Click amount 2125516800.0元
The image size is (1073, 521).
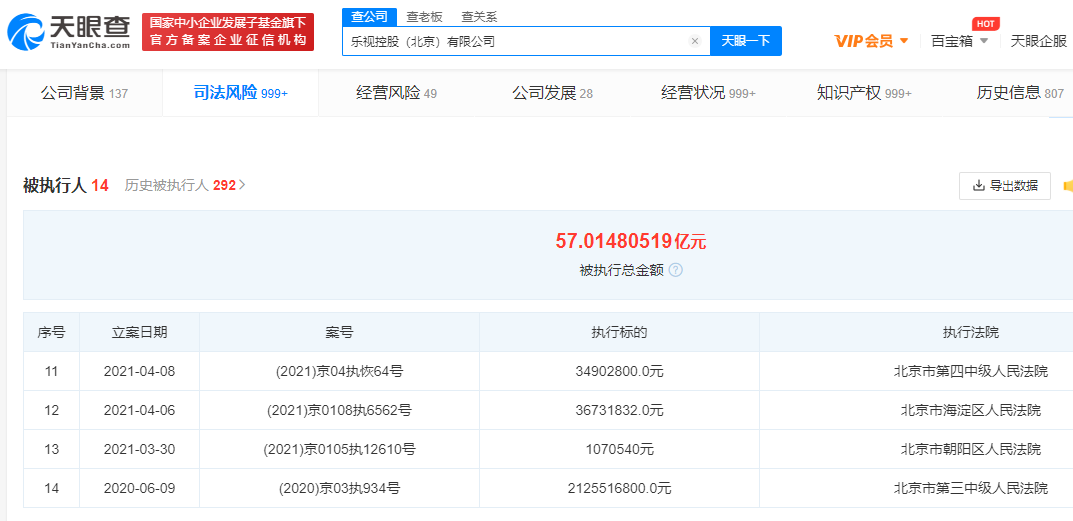point(619,489)
